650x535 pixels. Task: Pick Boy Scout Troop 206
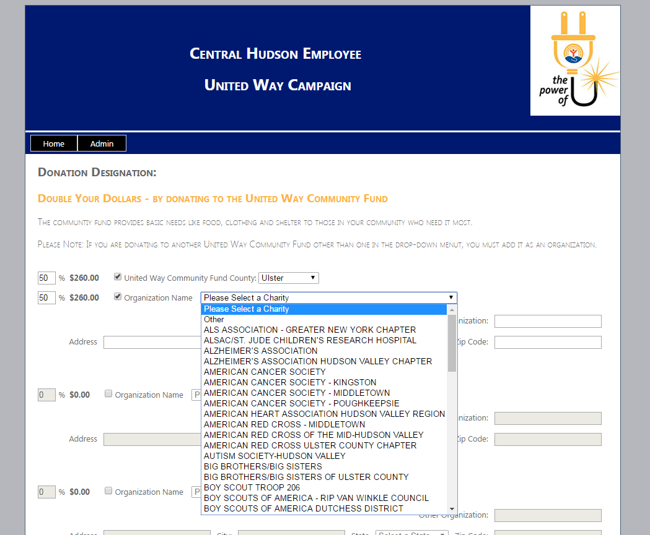tap(324, 488)
